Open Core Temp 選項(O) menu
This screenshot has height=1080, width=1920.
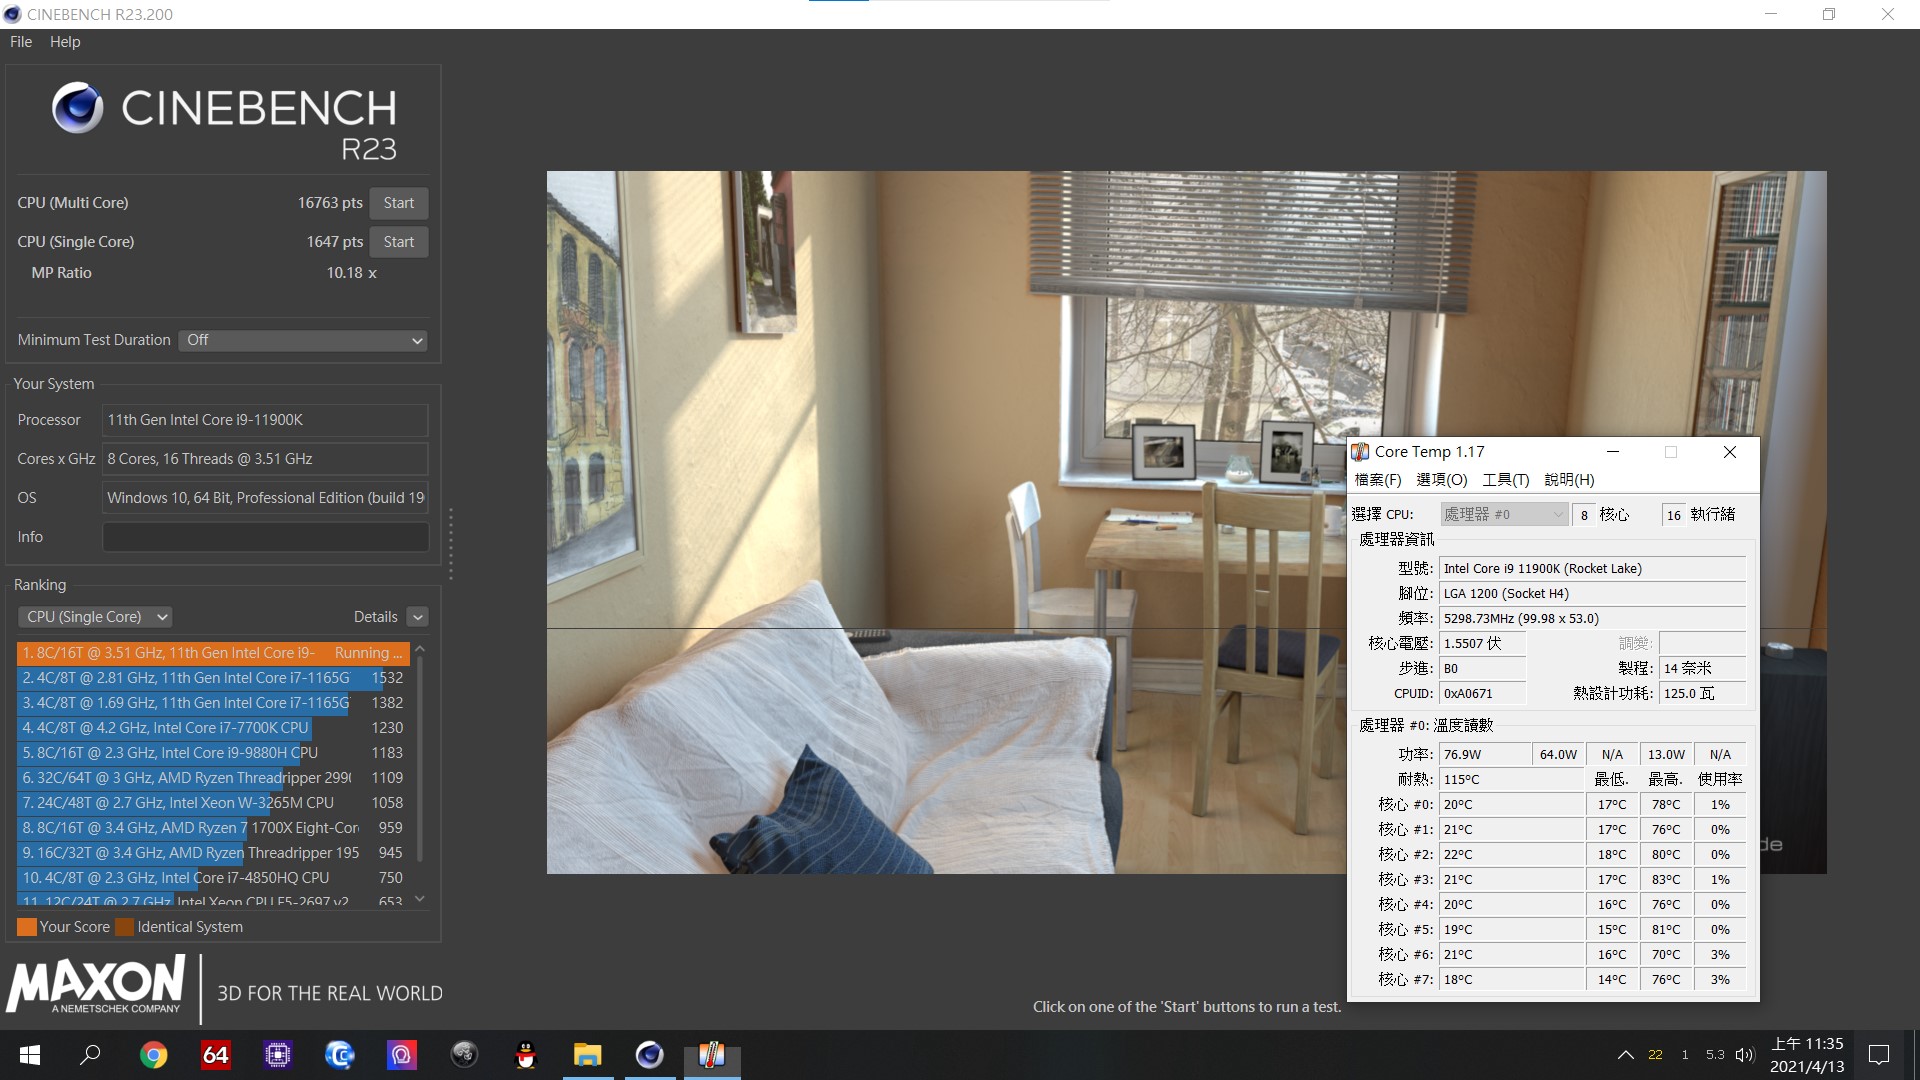coord(1442,480)
